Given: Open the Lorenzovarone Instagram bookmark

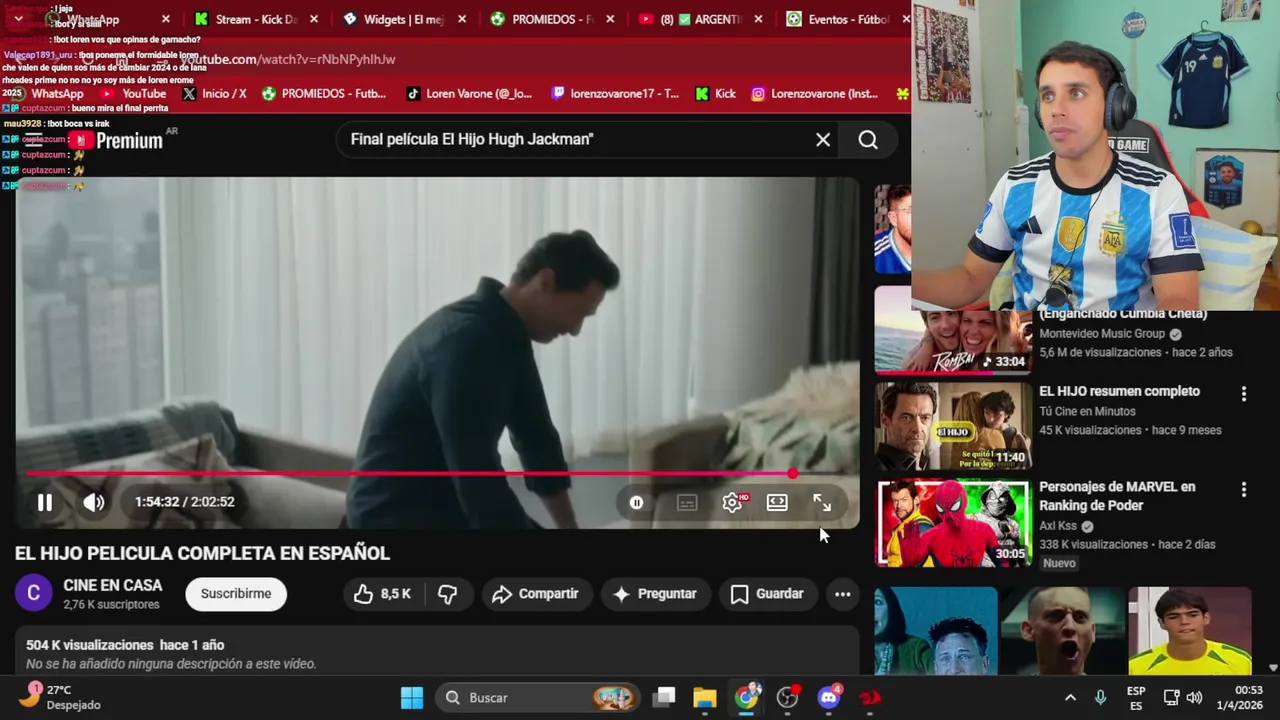Looking at the screenshot, I should point(815,94).
